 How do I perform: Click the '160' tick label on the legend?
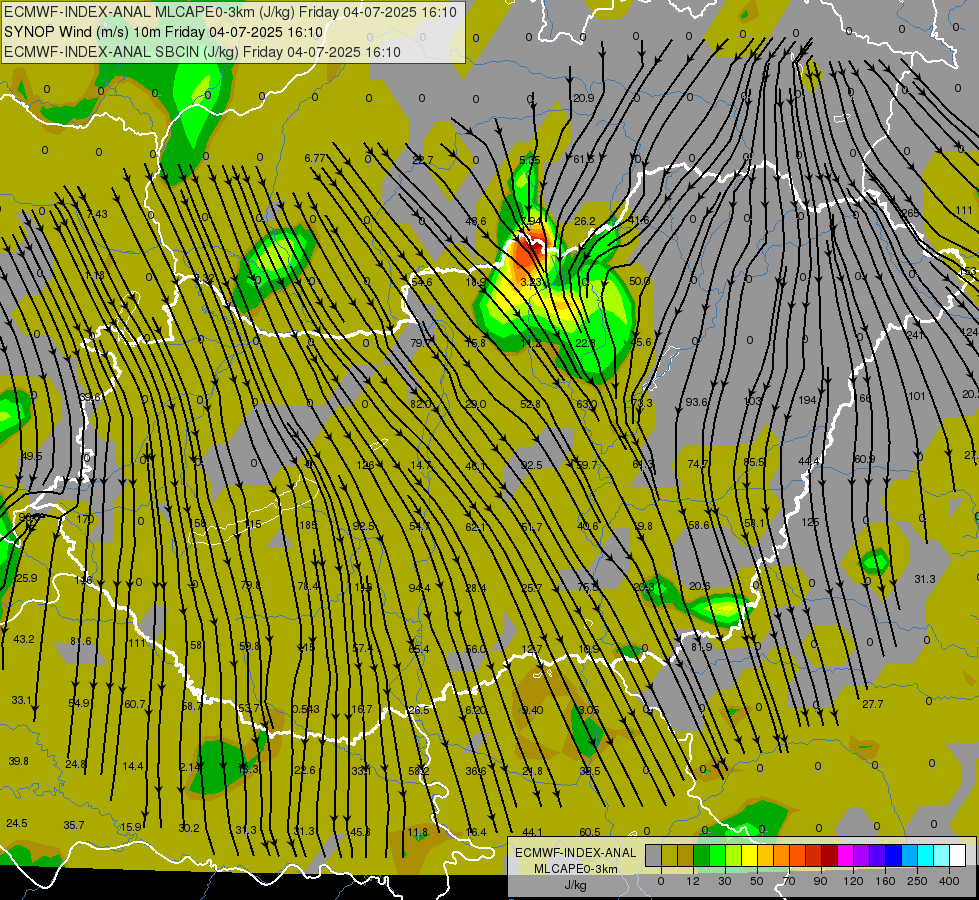point(885,881)
